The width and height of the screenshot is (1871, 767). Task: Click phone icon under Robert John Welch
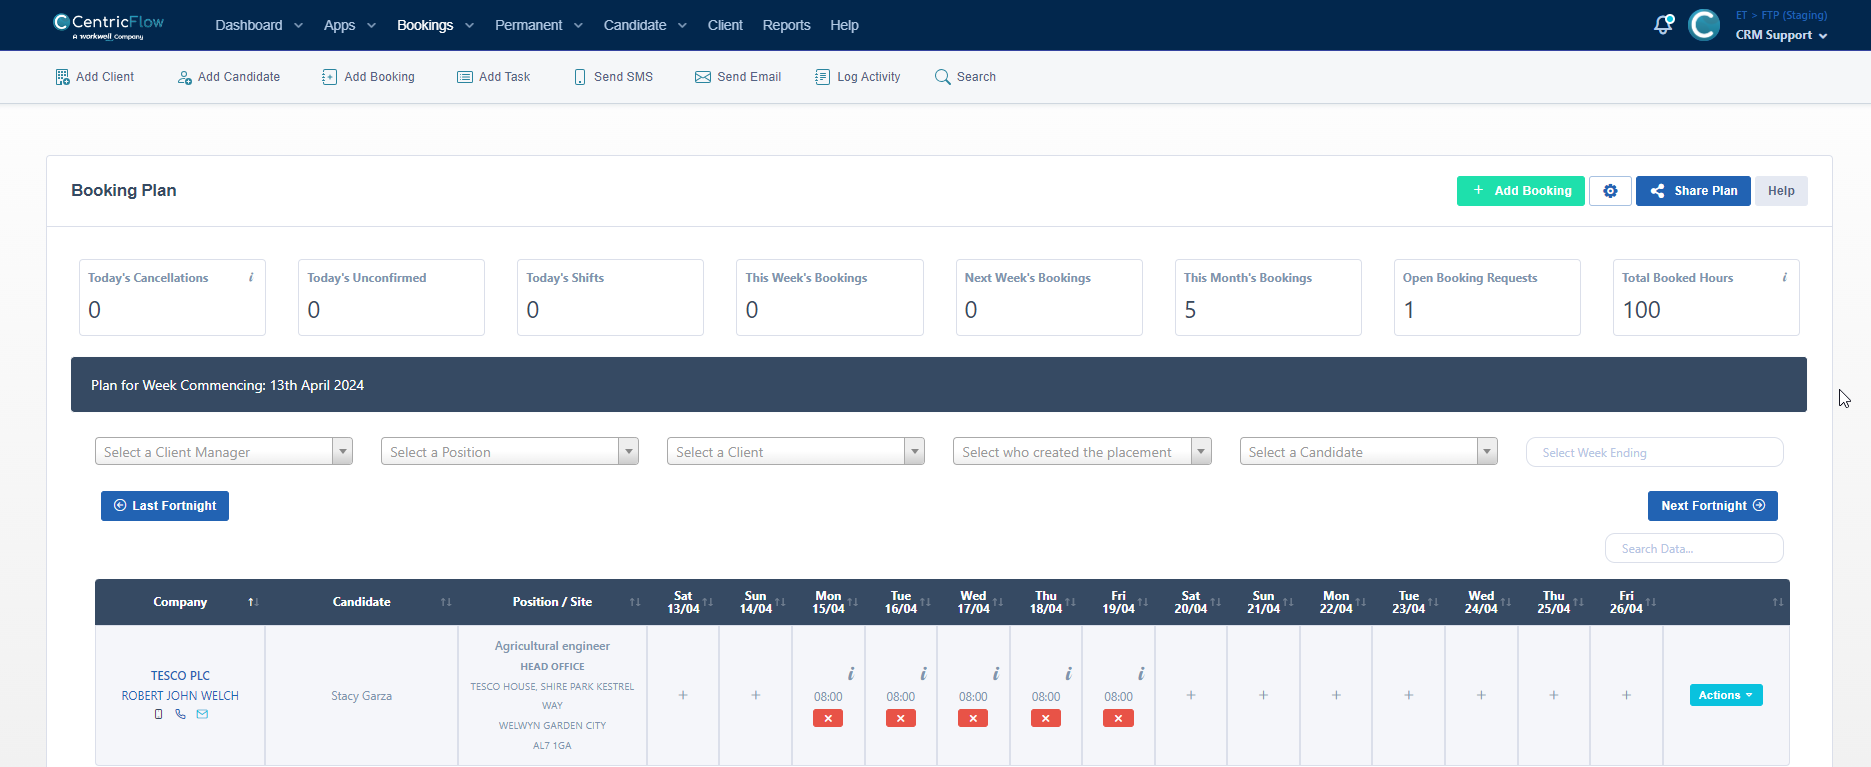pos(180,714)
